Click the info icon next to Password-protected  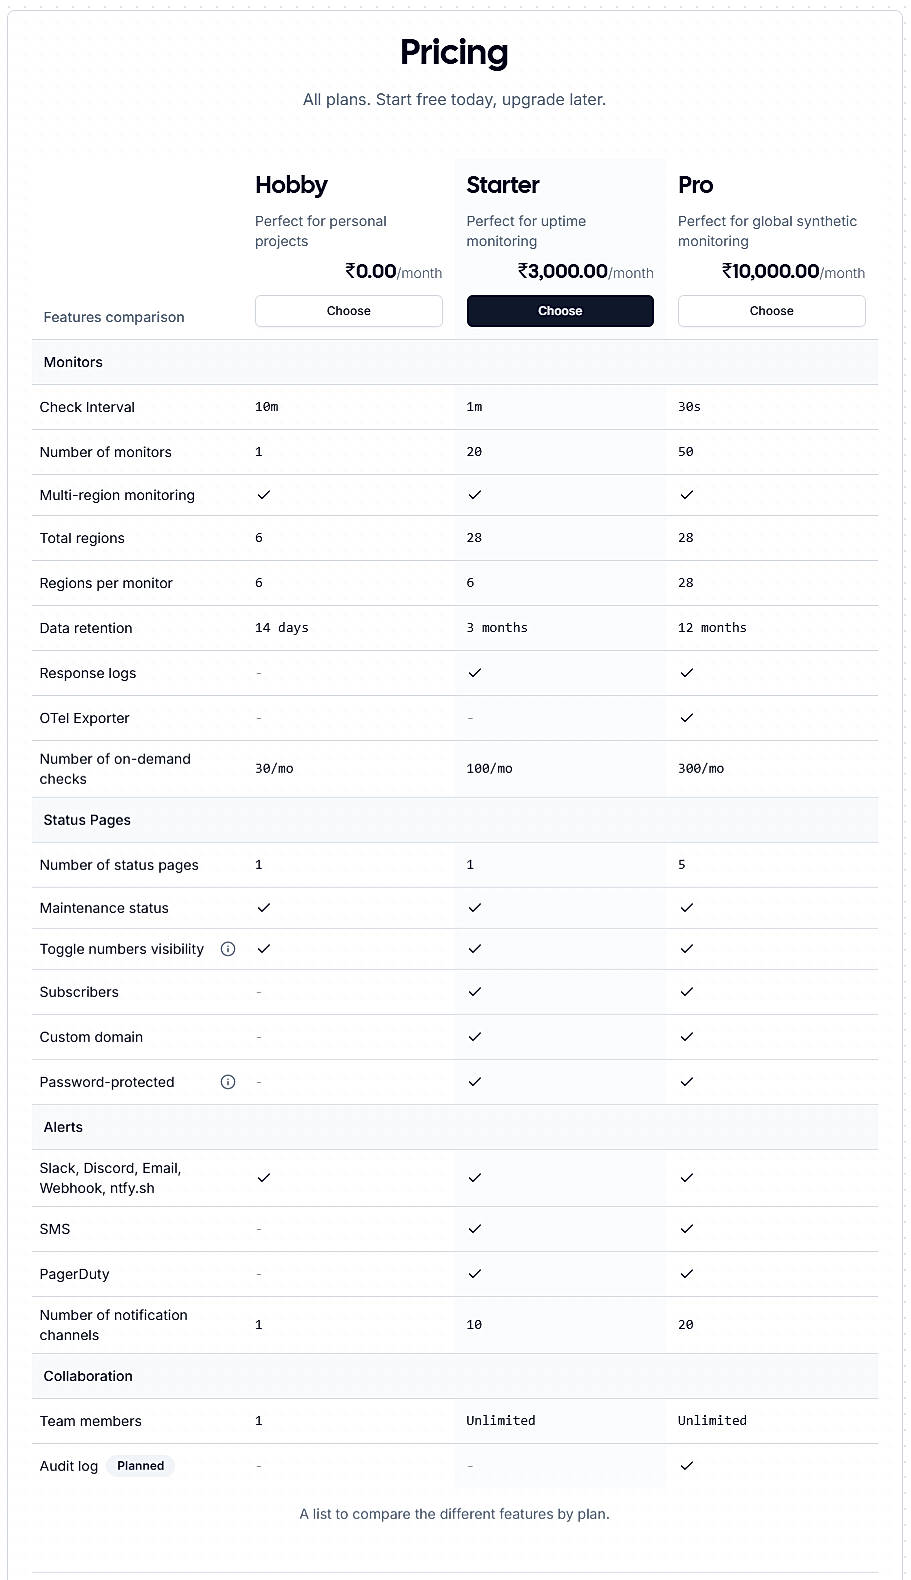[228, 1081]
